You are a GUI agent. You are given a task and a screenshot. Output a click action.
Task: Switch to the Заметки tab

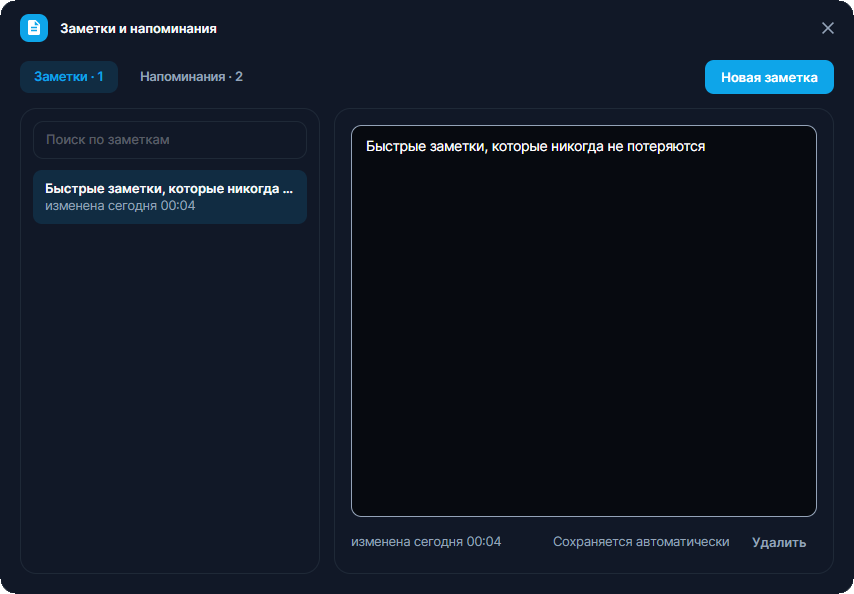coord(69,77)
